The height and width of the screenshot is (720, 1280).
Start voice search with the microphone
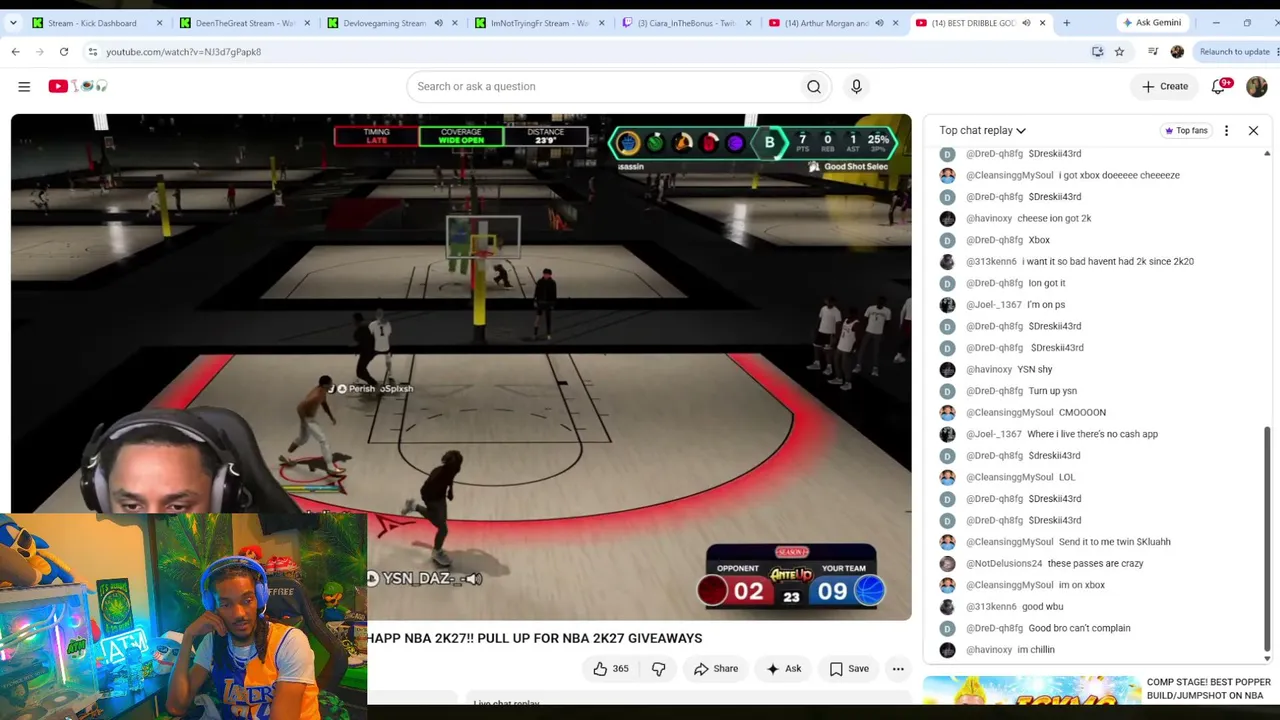tap(856, 86)
